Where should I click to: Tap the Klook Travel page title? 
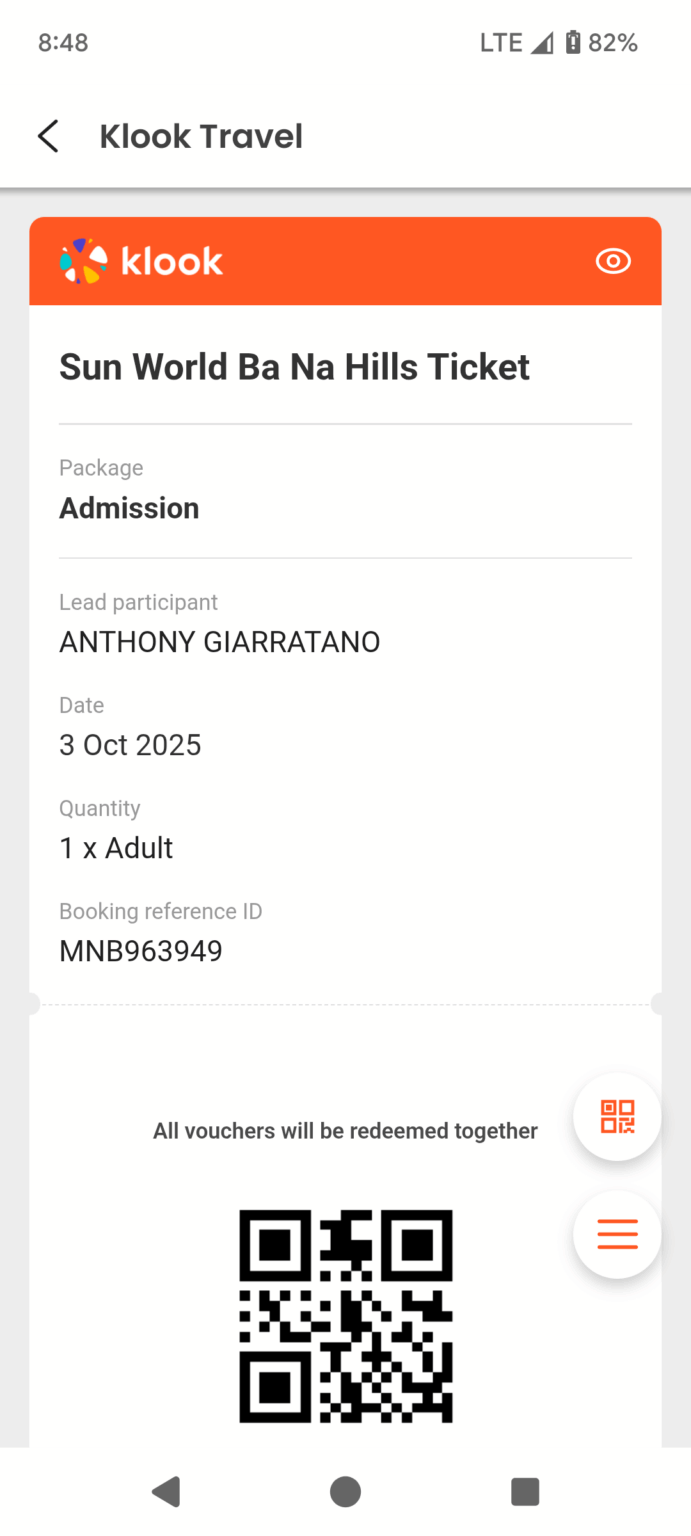(201, 136)
